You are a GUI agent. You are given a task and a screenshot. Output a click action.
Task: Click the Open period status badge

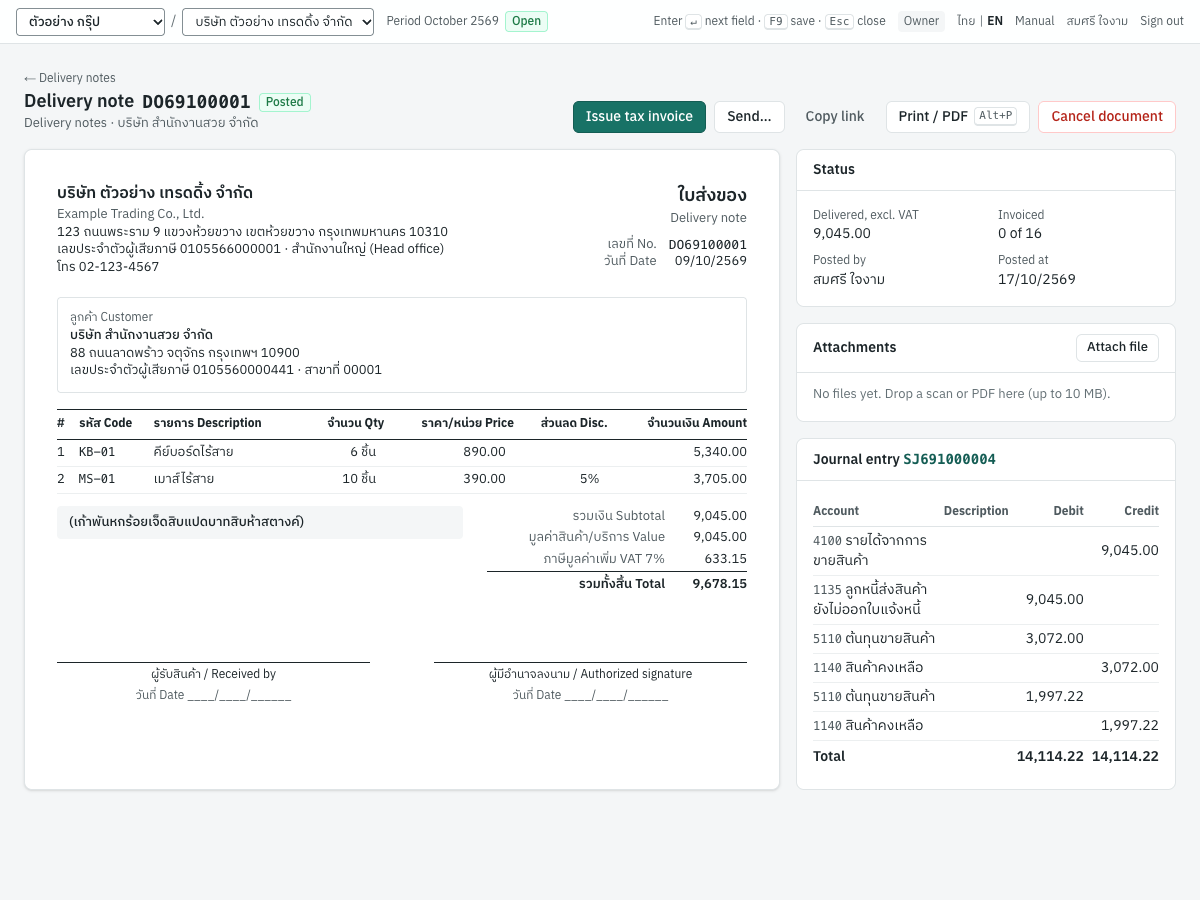tap(526, 21)
